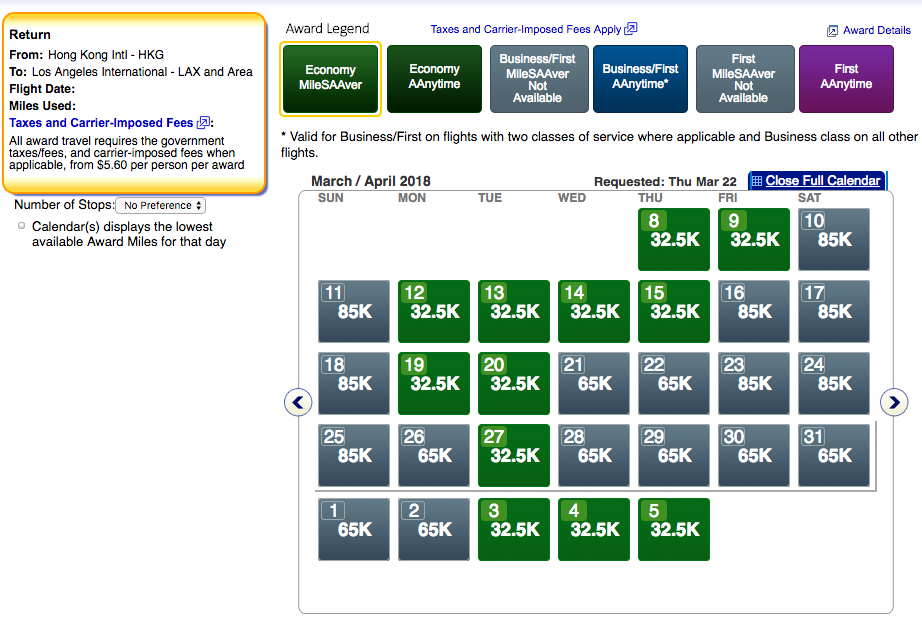This screenshot has width=922, height=625.
Task: Click popup icon beside Award Details
Action: [832, 31]
